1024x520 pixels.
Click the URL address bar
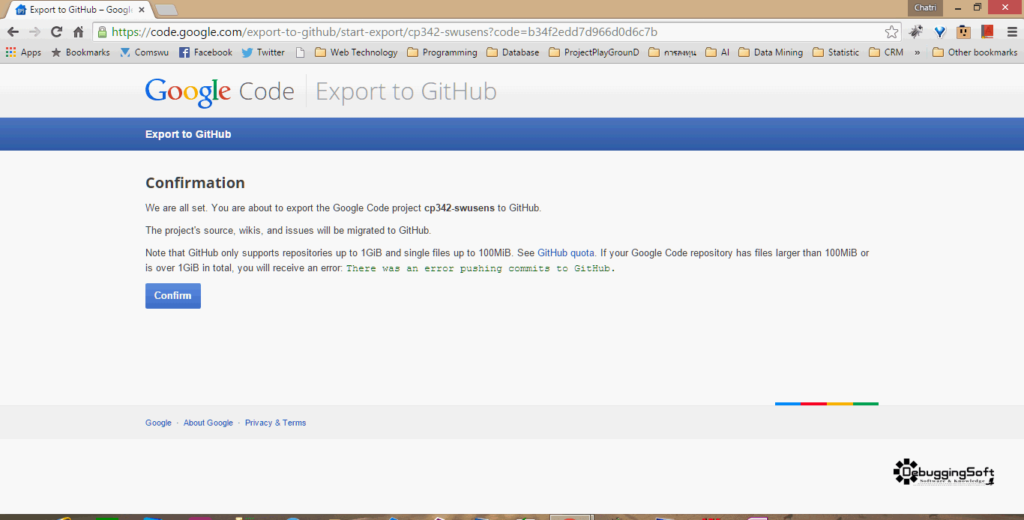click(496, 31)
